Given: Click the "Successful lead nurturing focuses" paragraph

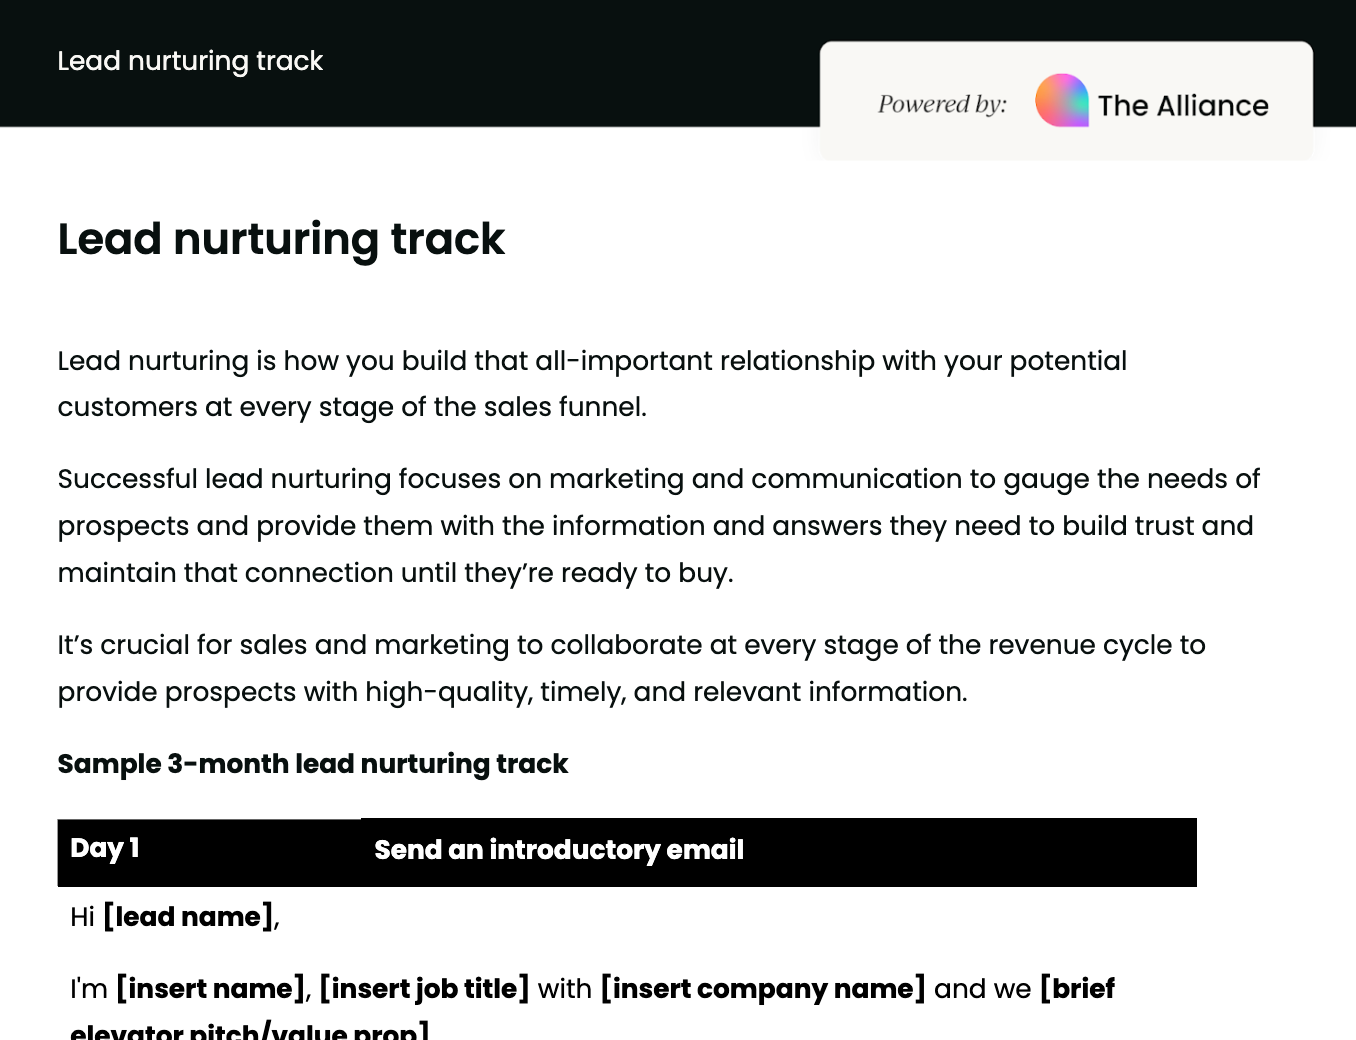Looking at the screenshot, I should (658, 479).
